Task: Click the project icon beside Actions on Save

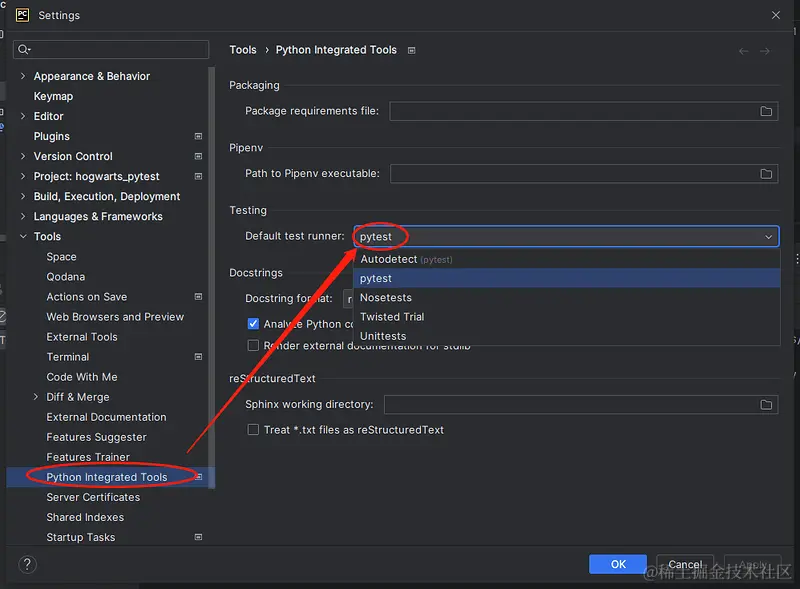Action: 198,297
